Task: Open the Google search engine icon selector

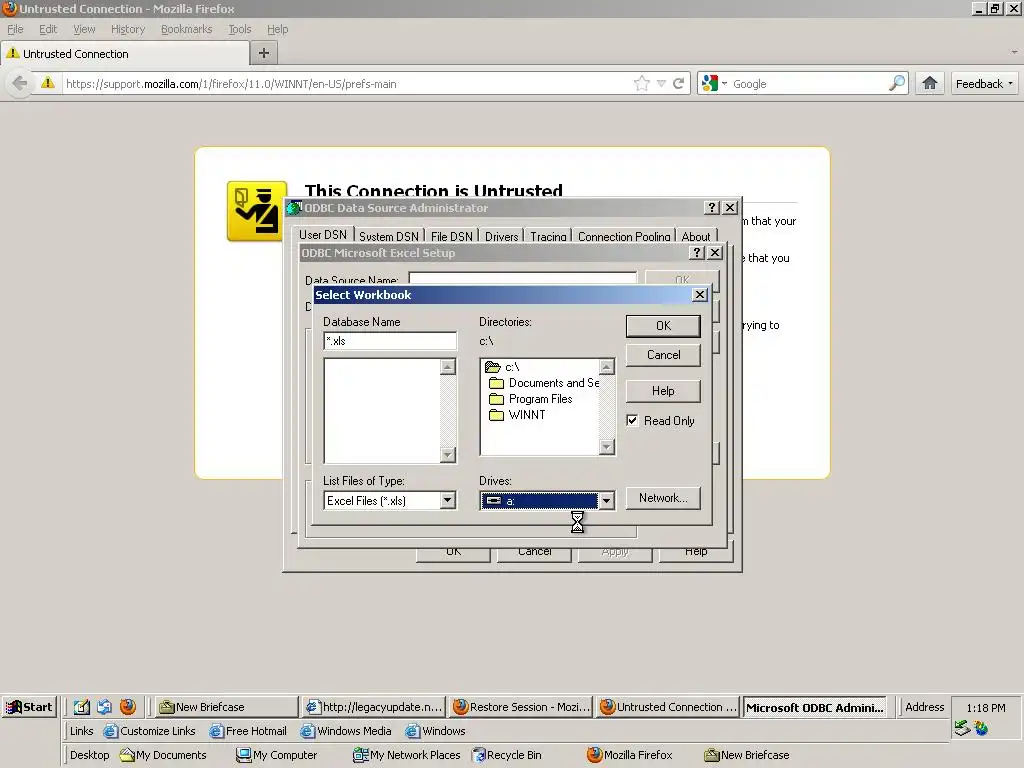Action: [714, 83]
